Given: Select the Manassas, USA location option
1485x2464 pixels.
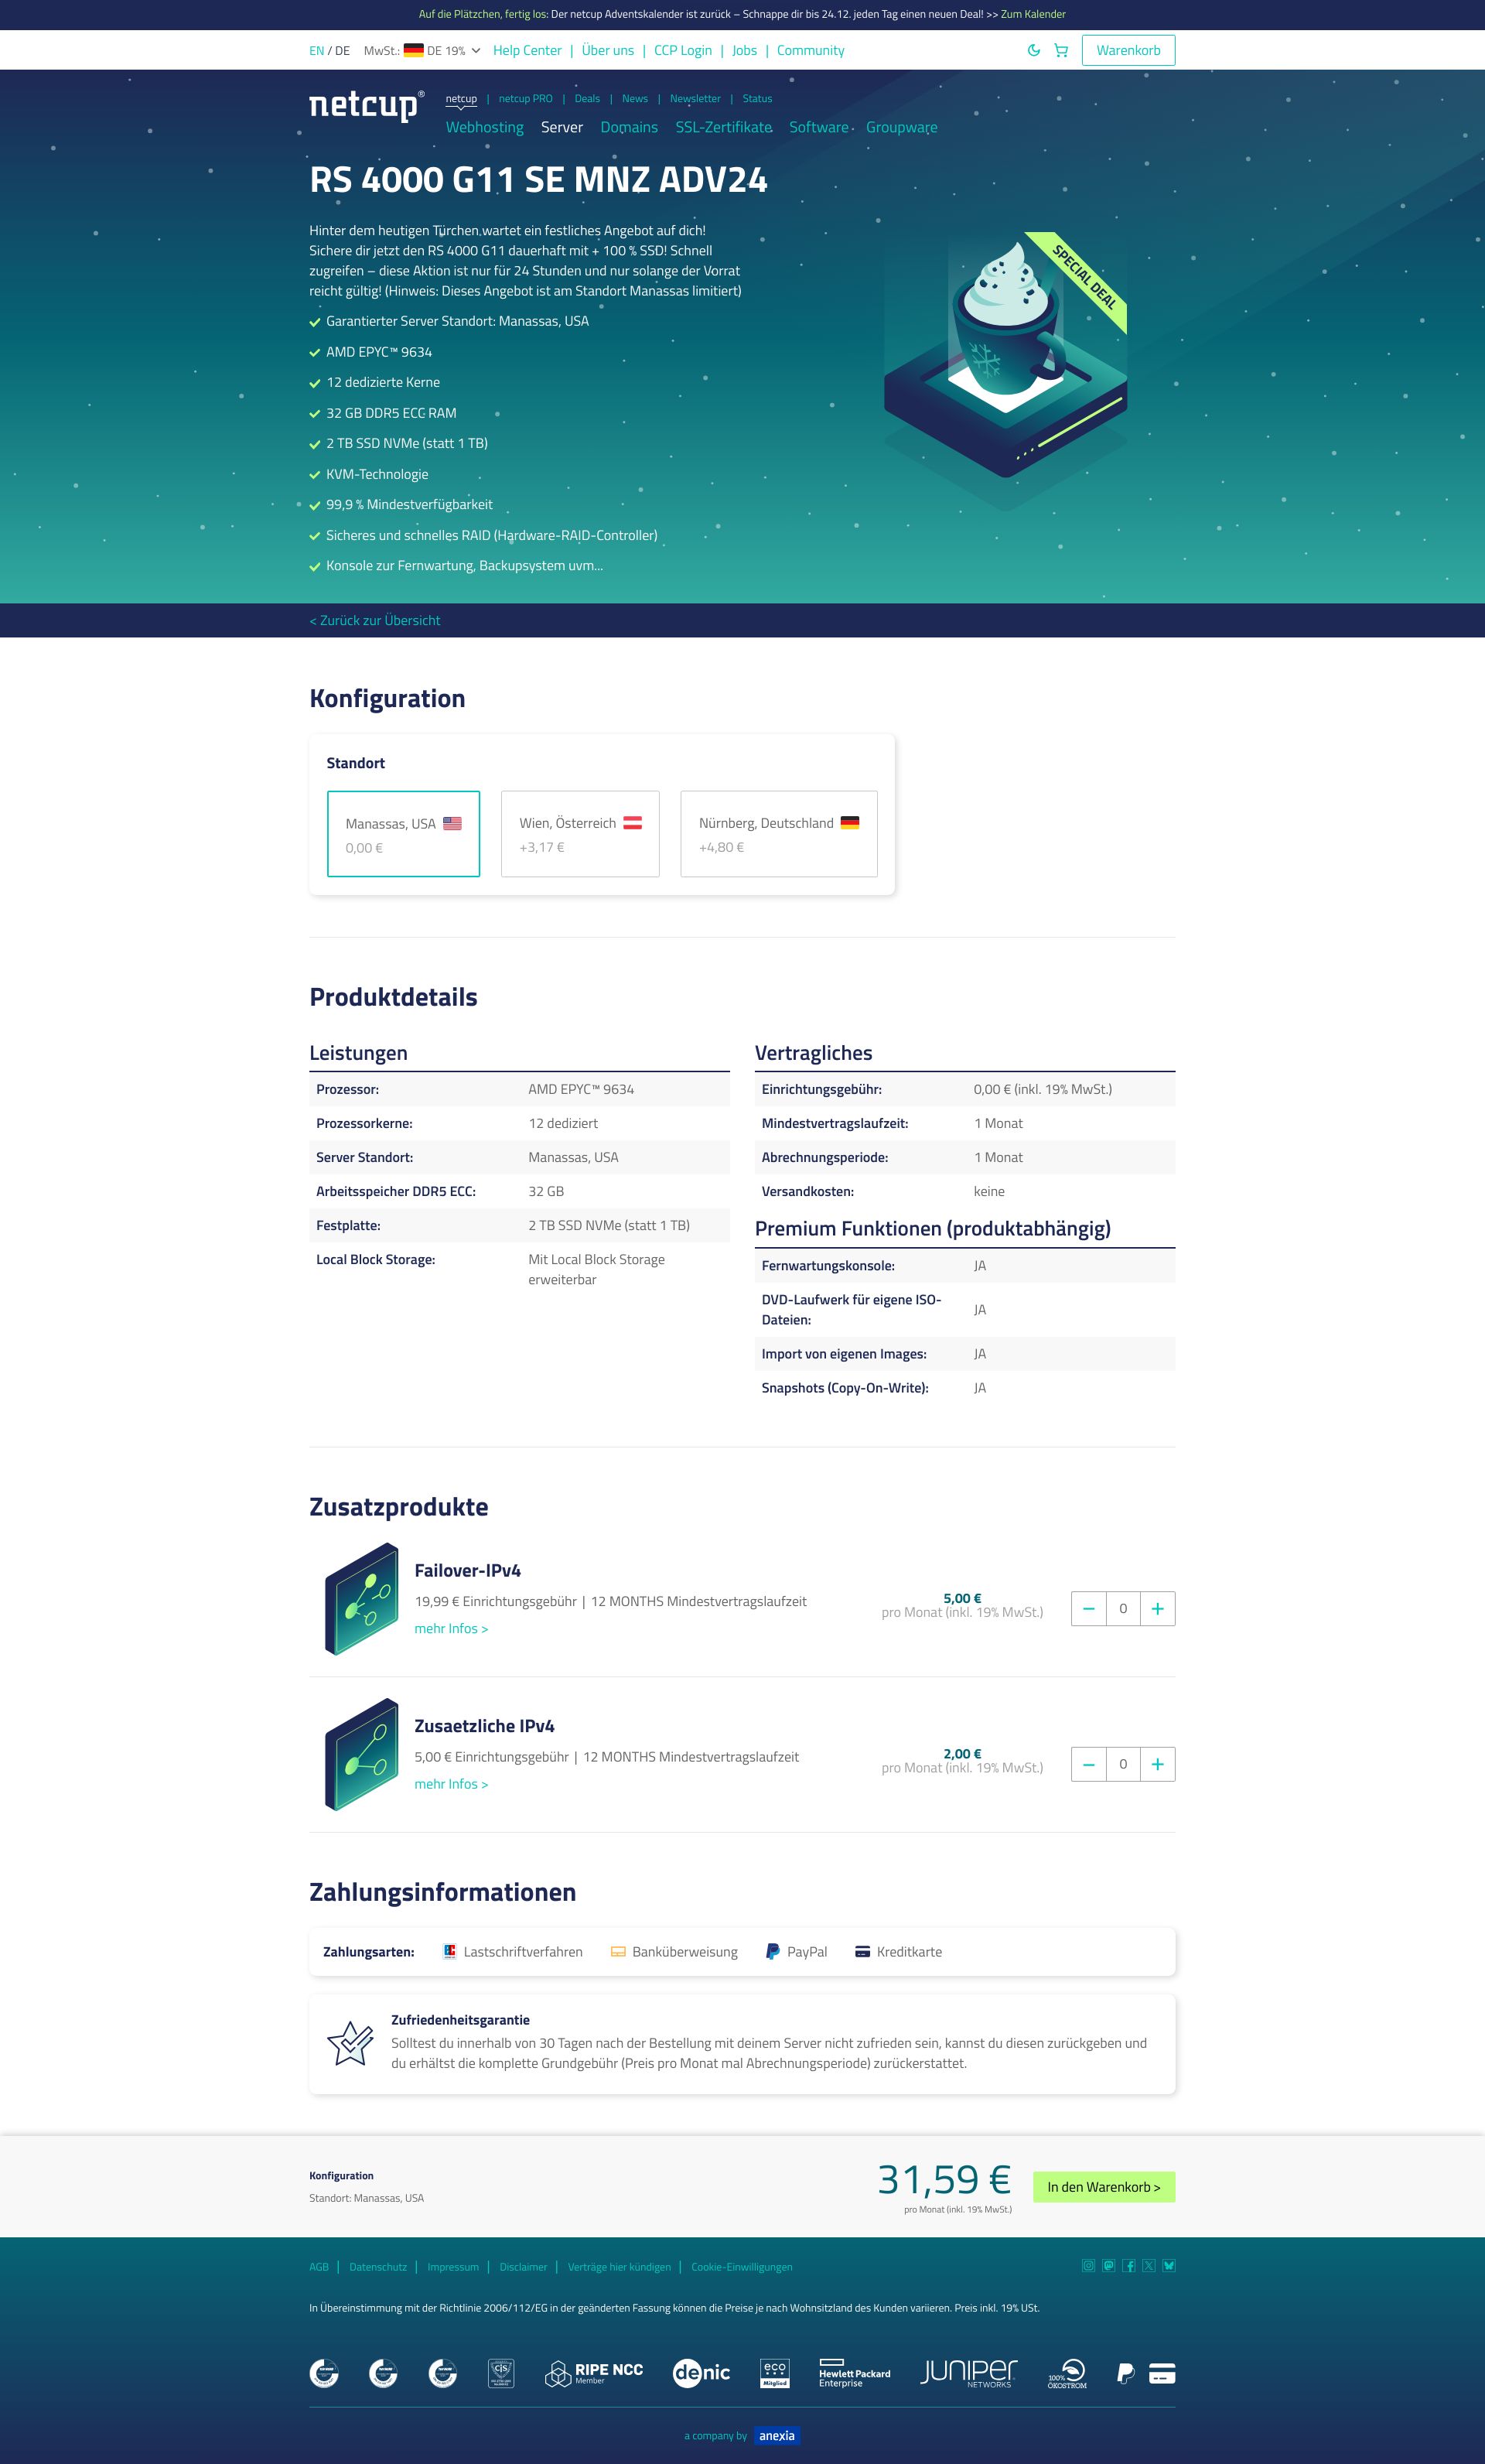Looking at the screenshot, I should [403, 834].
